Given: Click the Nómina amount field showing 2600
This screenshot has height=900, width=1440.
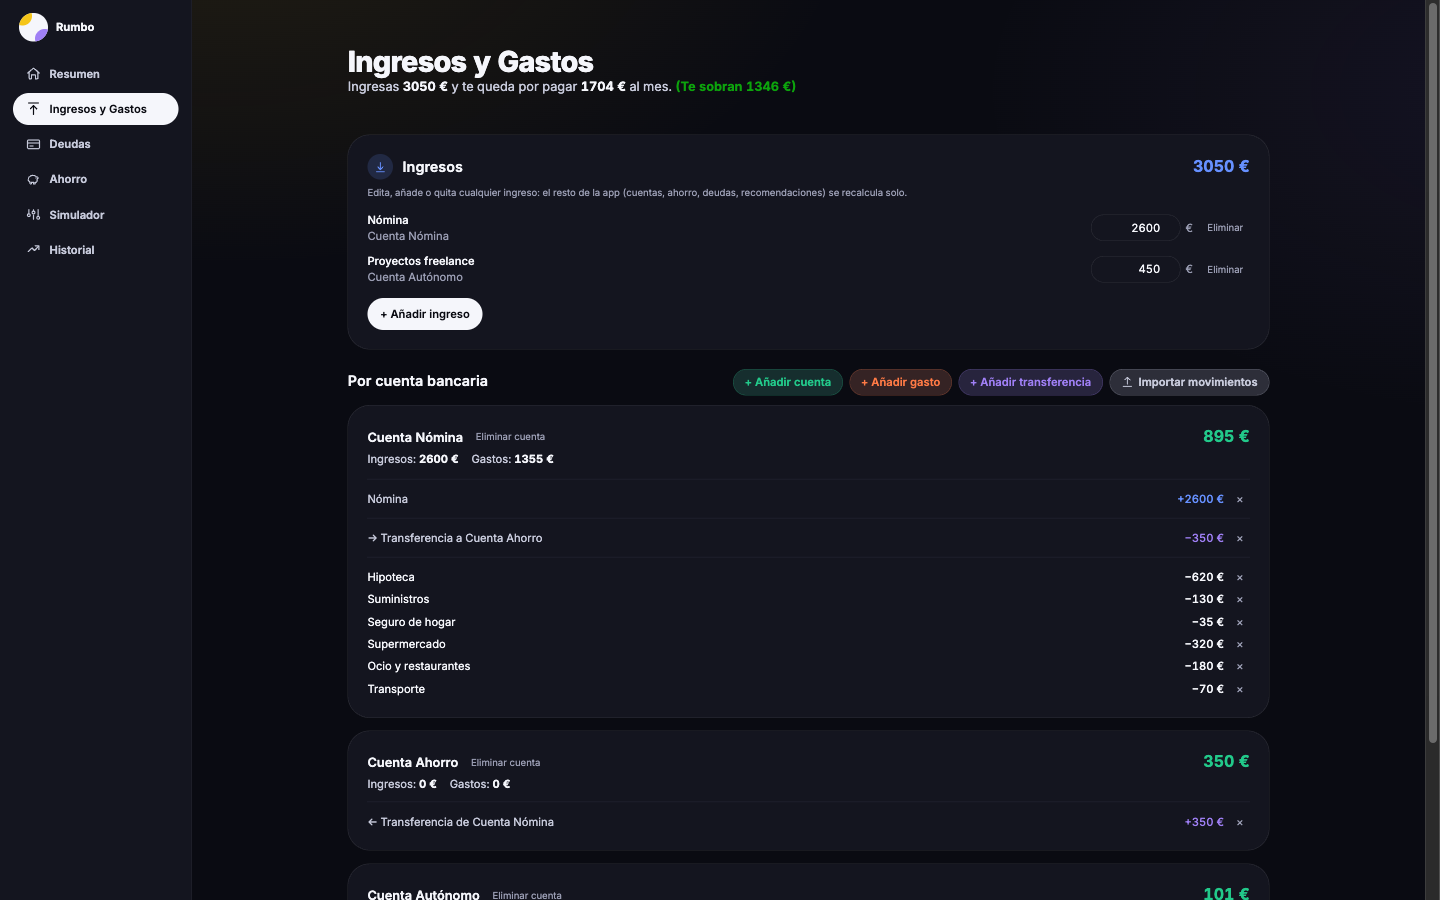Looking at the screenshot, I should [x=1135, y=228].
